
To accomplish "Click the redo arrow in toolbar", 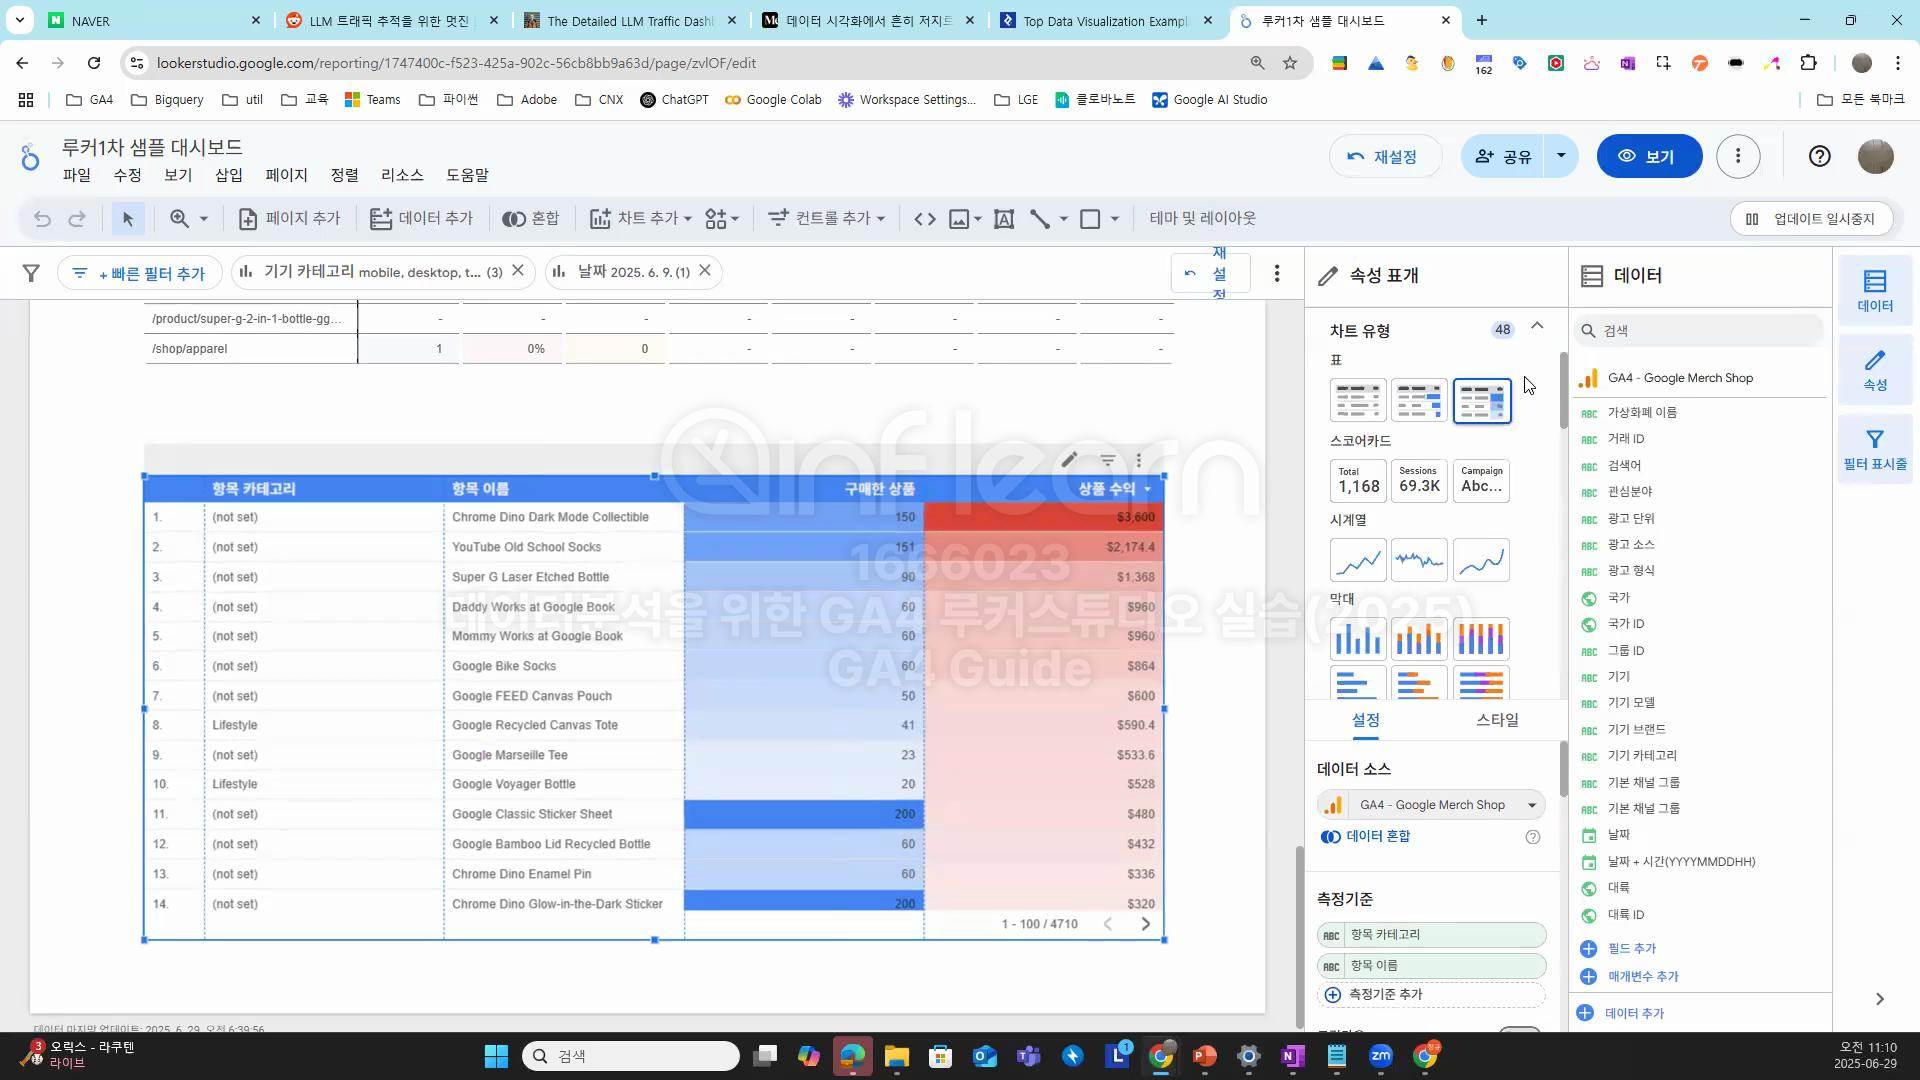I will point(77,219).
